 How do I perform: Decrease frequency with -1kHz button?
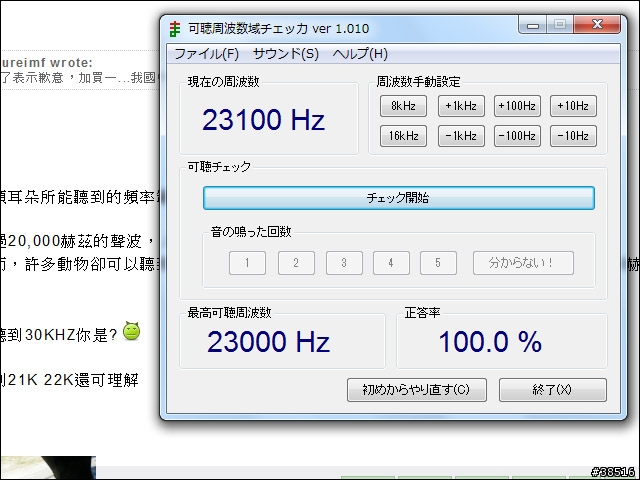(x=461, y=136)
